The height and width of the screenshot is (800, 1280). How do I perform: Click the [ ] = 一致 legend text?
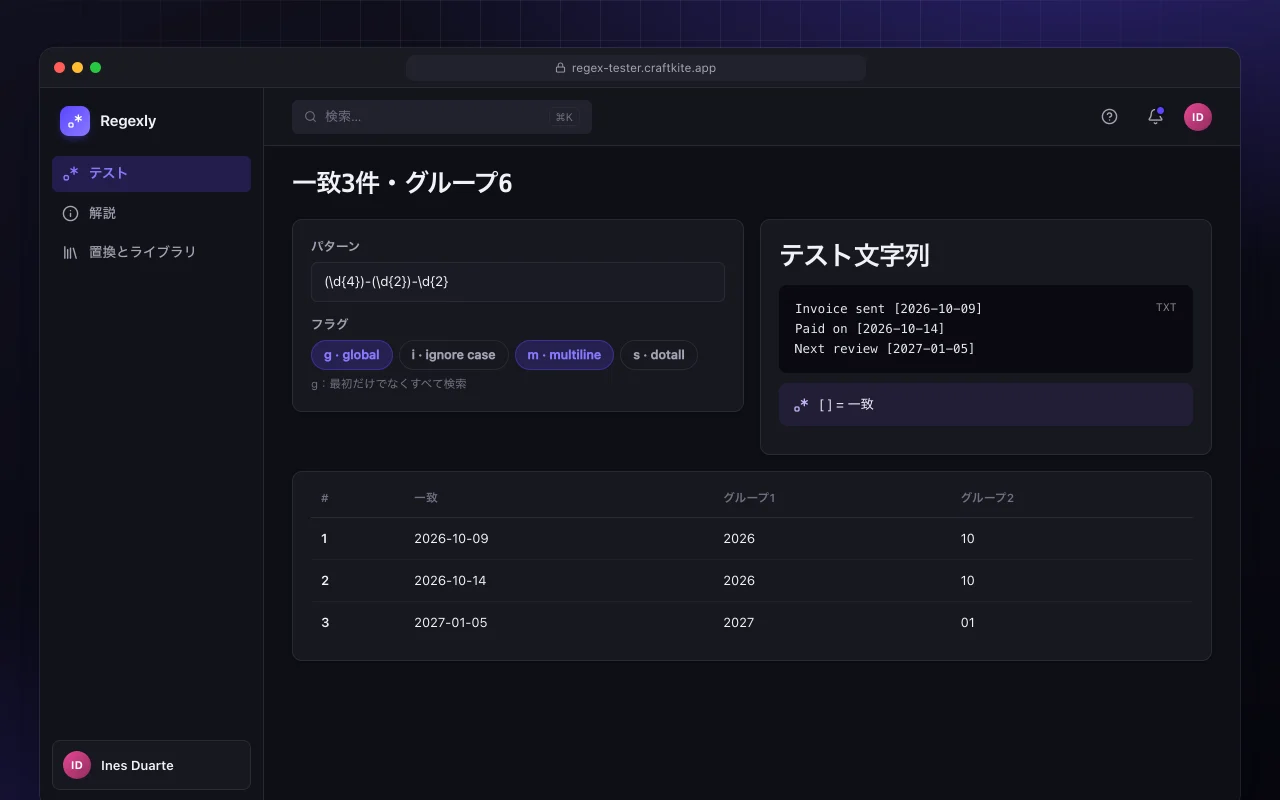[846, 405]
